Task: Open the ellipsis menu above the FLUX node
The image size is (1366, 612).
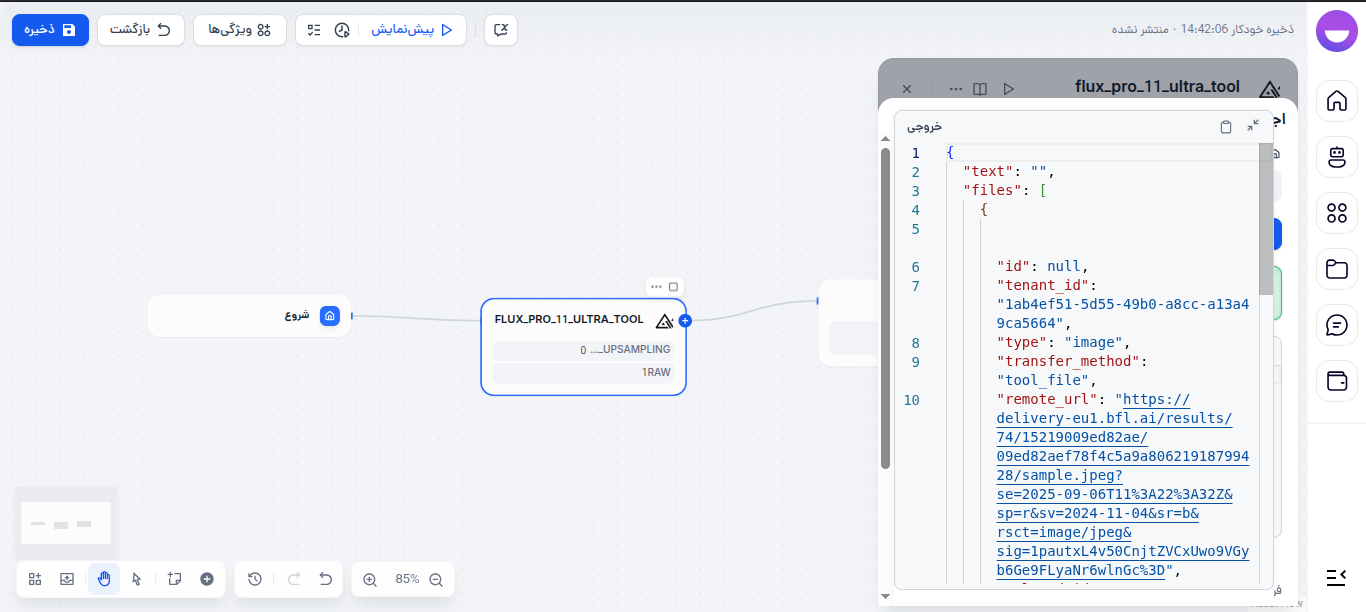Action: [x=657, y=286]
